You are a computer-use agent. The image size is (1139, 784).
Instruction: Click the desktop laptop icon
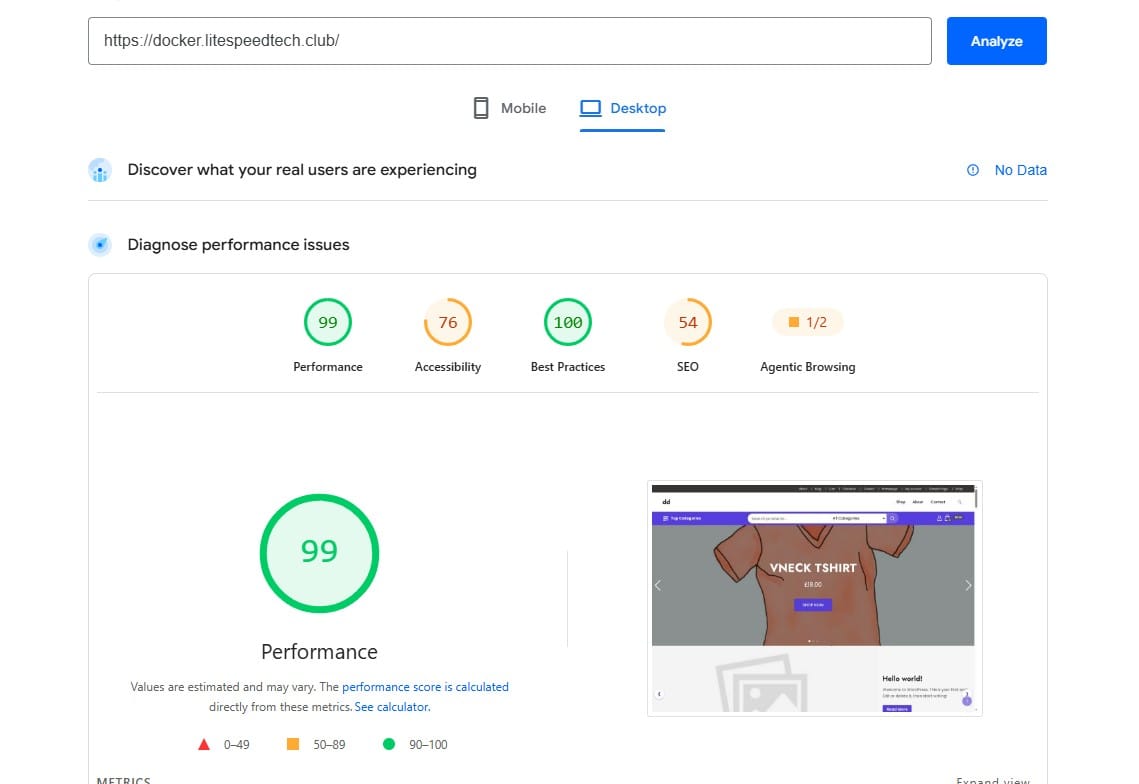tap(590, 108)
